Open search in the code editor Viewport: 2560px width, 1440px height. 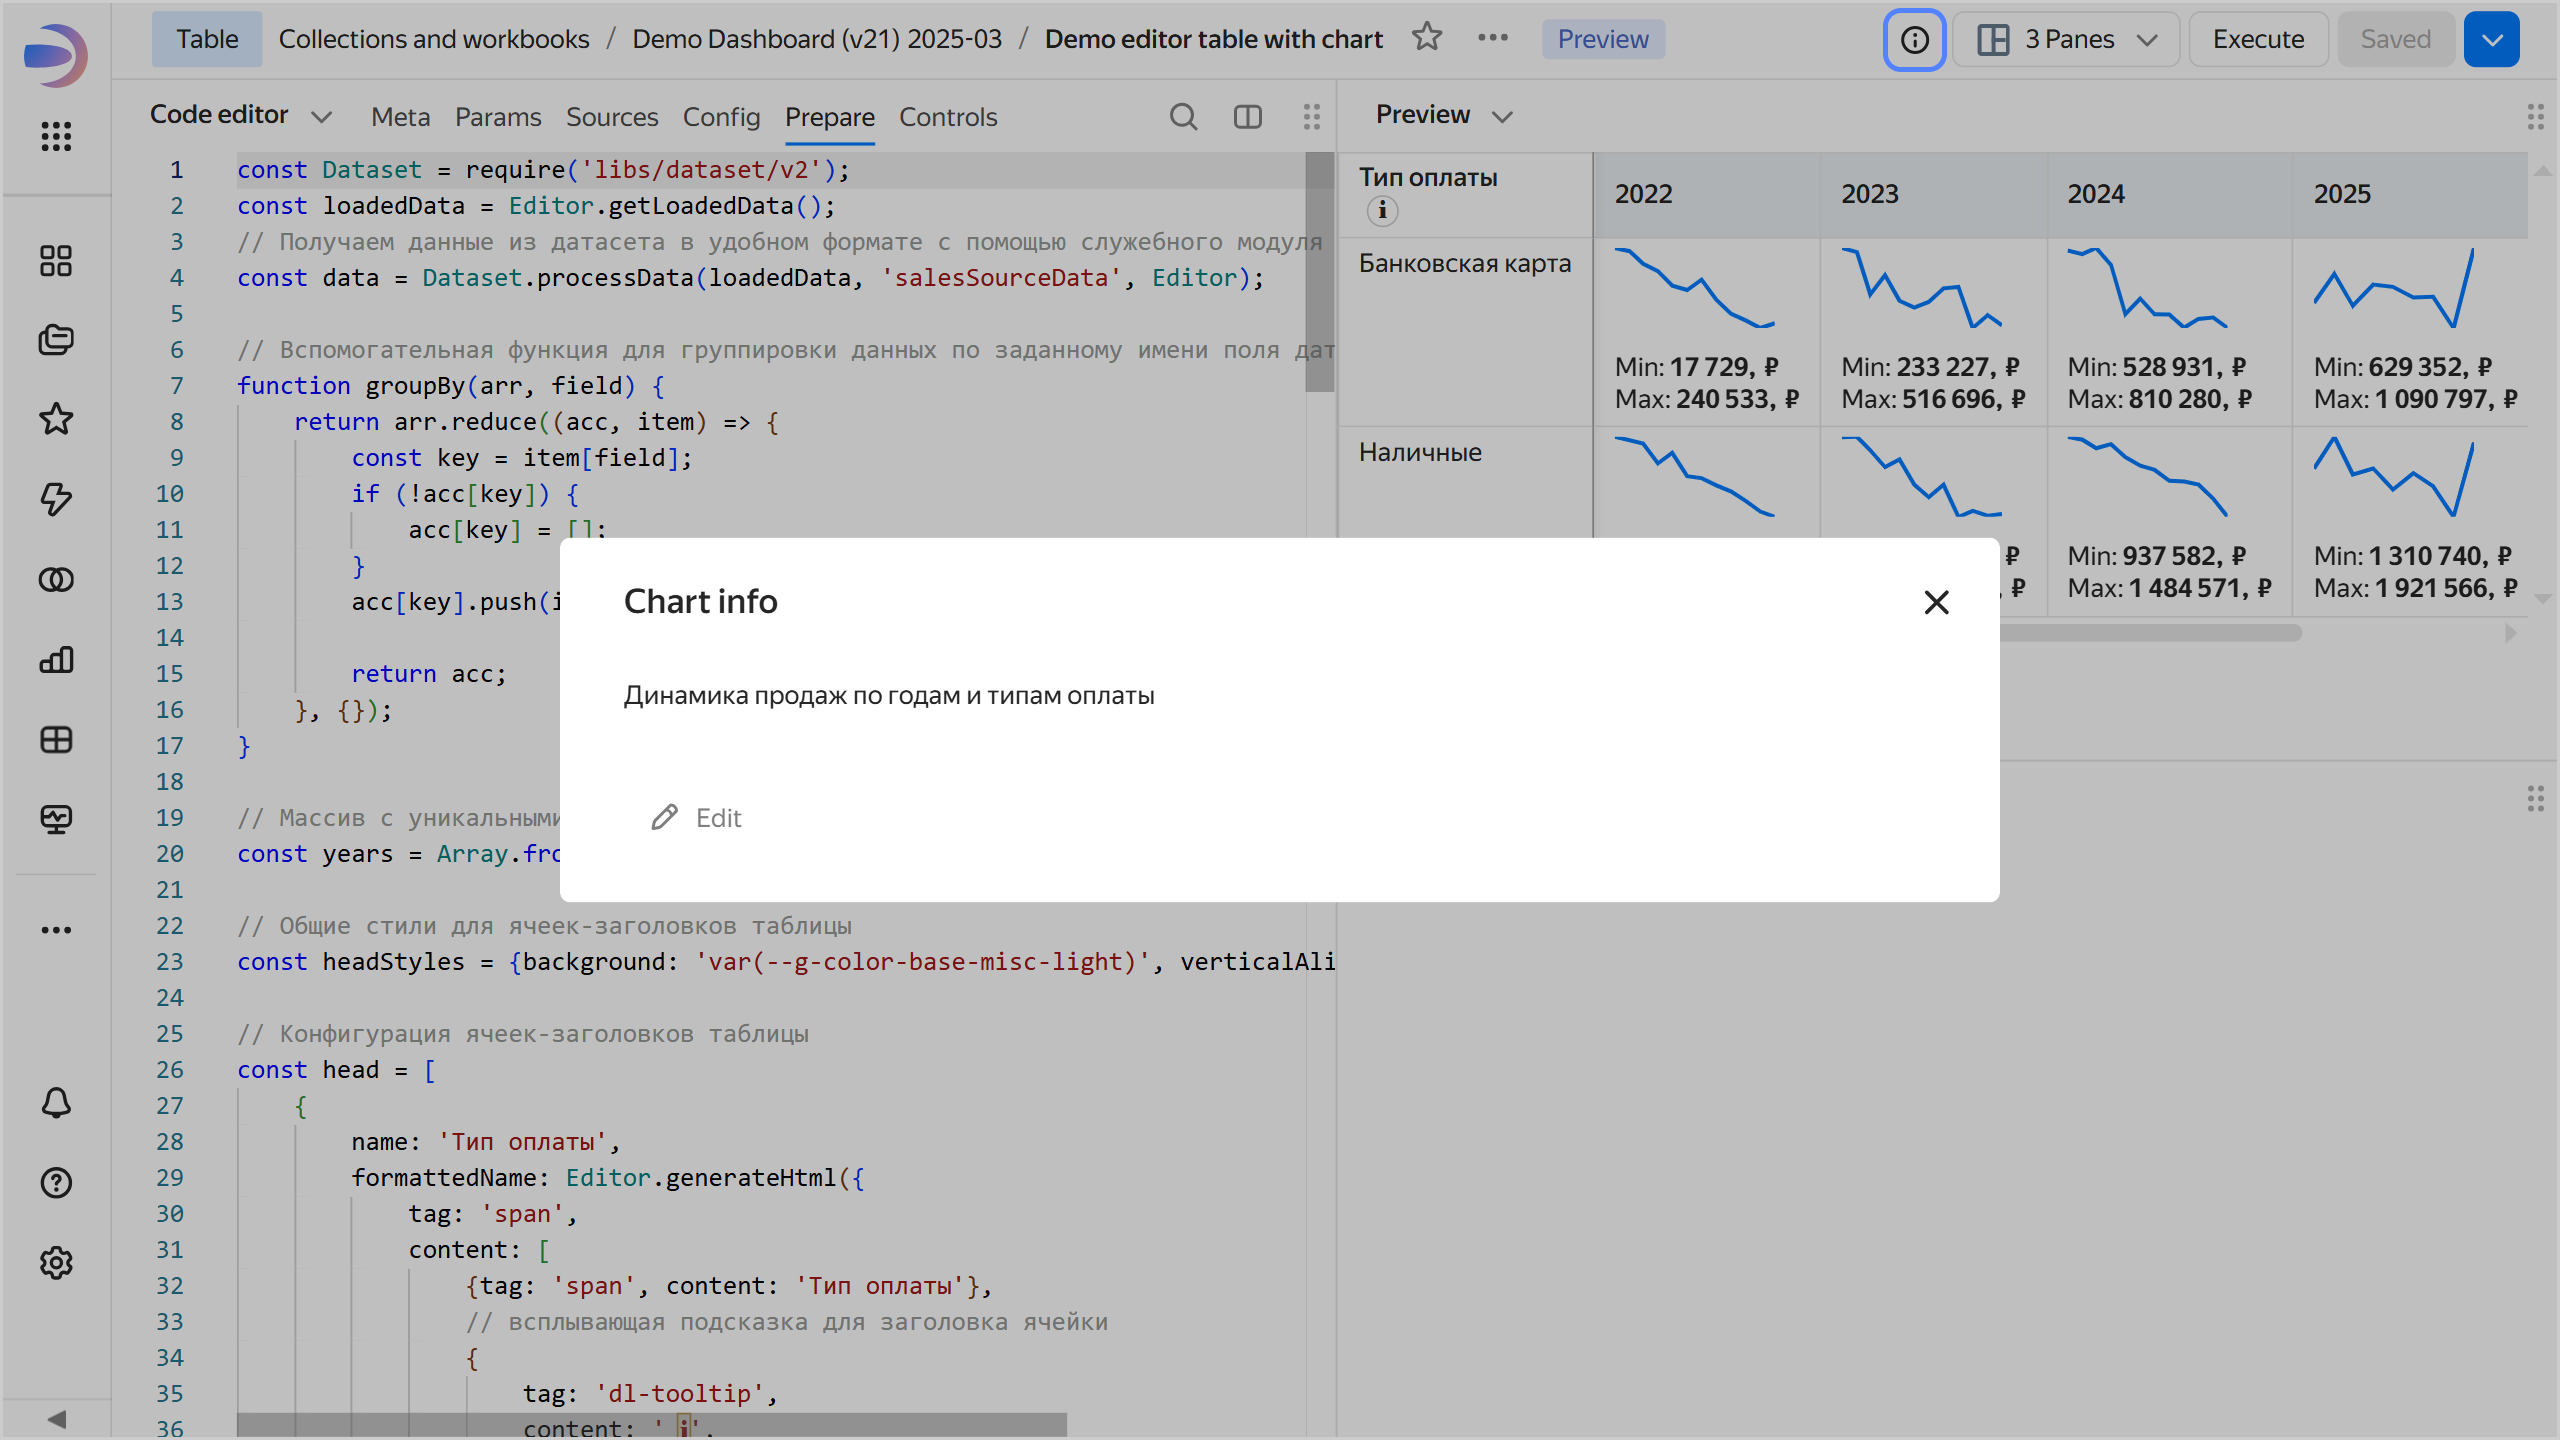[x=1183, y=117]
